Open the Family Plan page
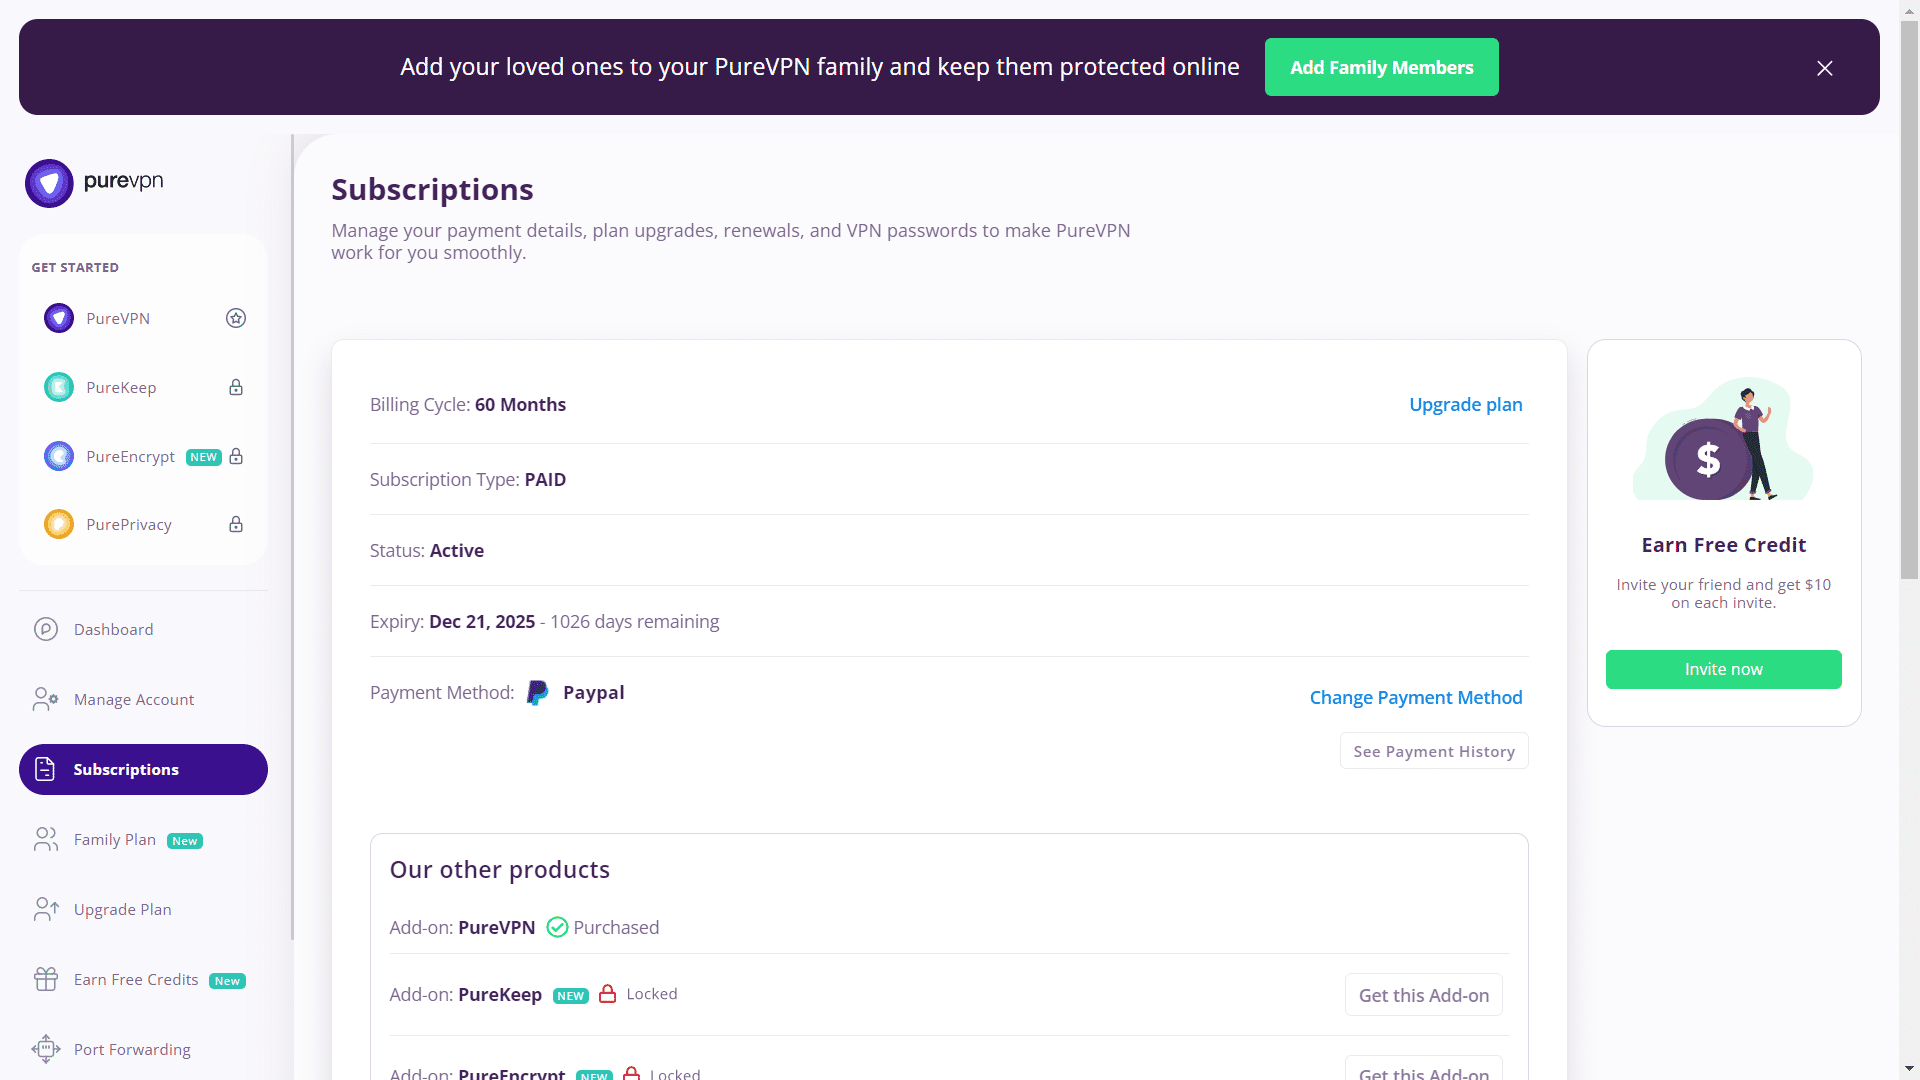The width and height of the screenshot is (1920, 1080). point(115,839)
